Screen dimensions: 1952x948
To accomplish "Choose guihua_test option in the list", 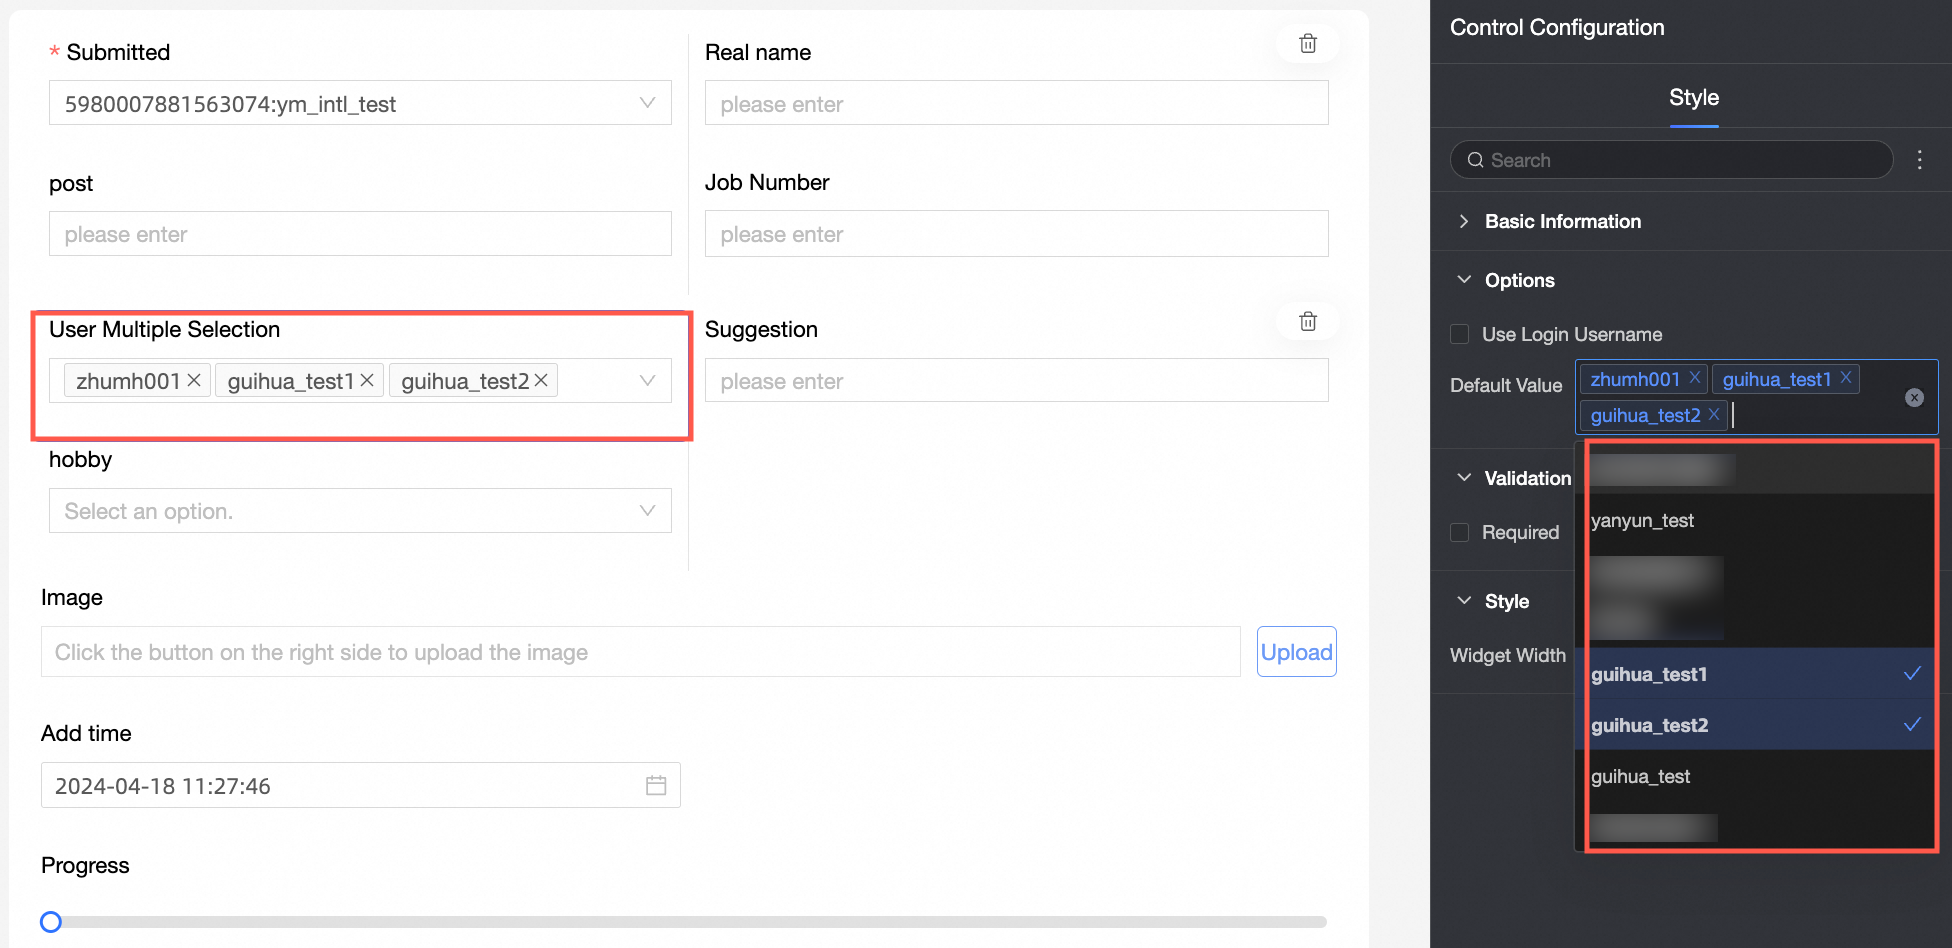I will point(1640,777).
